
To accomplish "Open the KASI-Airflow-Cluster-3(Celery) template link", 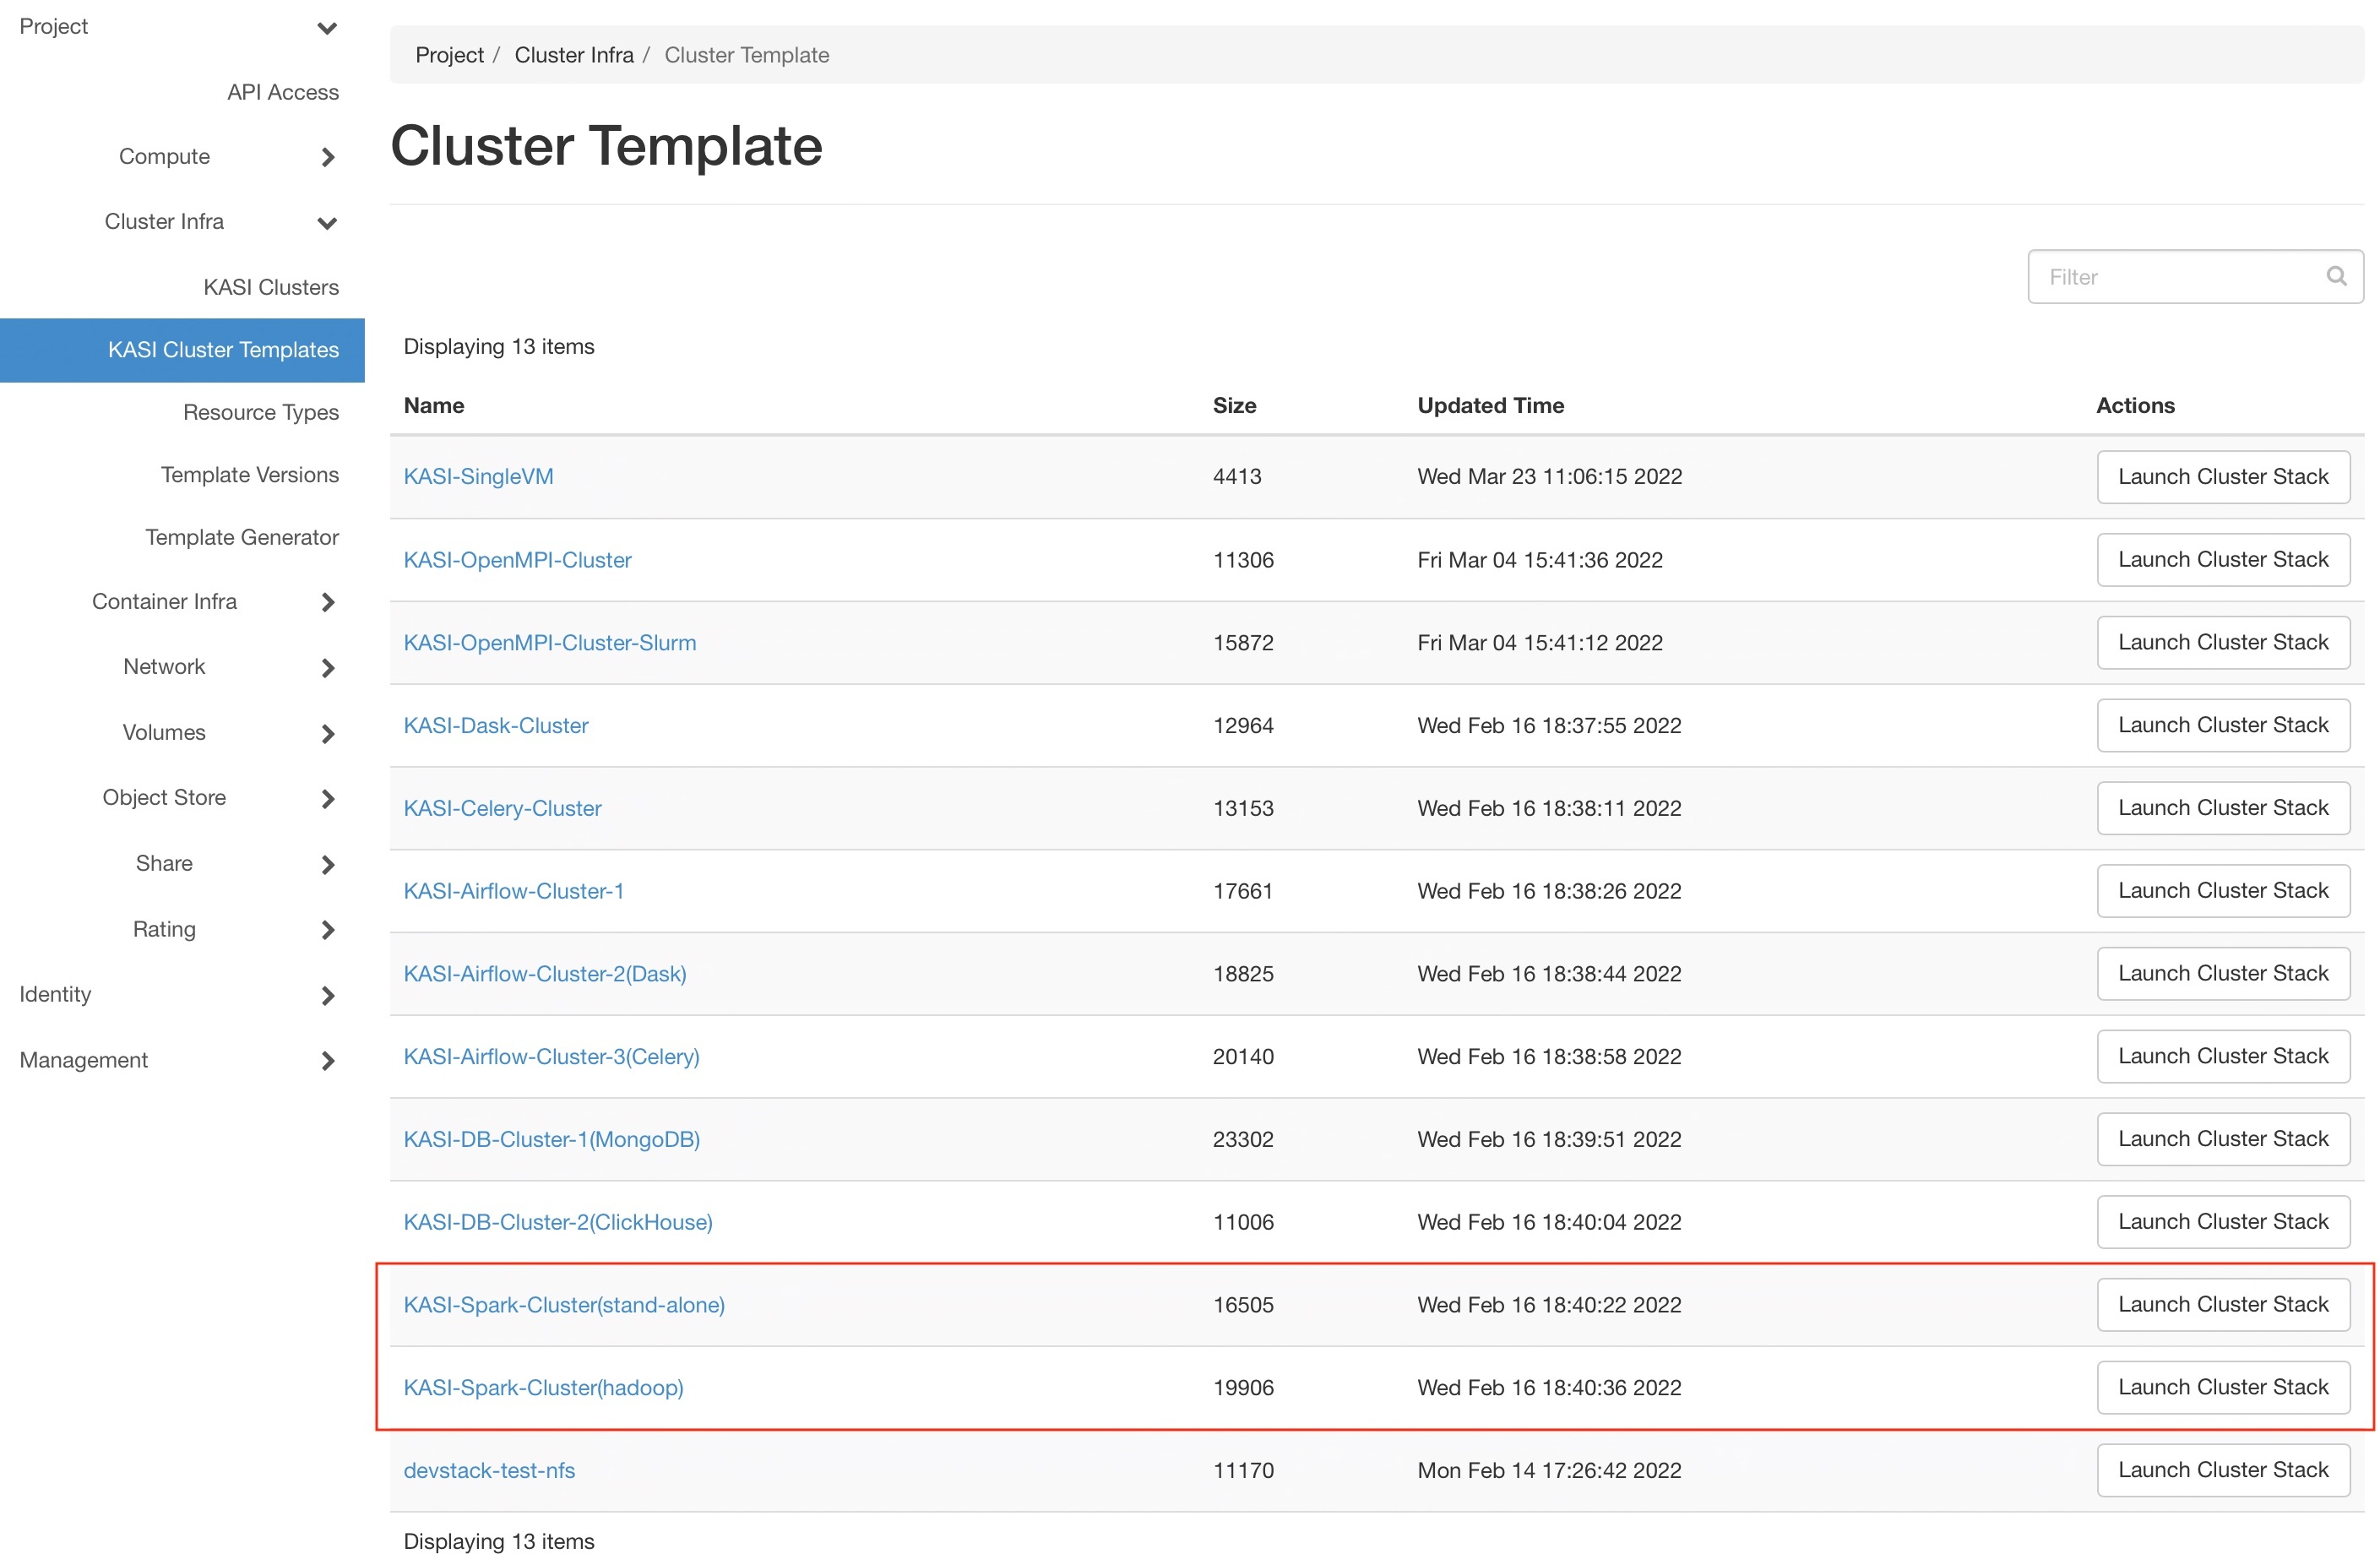I will click(x=551, y=1057).
